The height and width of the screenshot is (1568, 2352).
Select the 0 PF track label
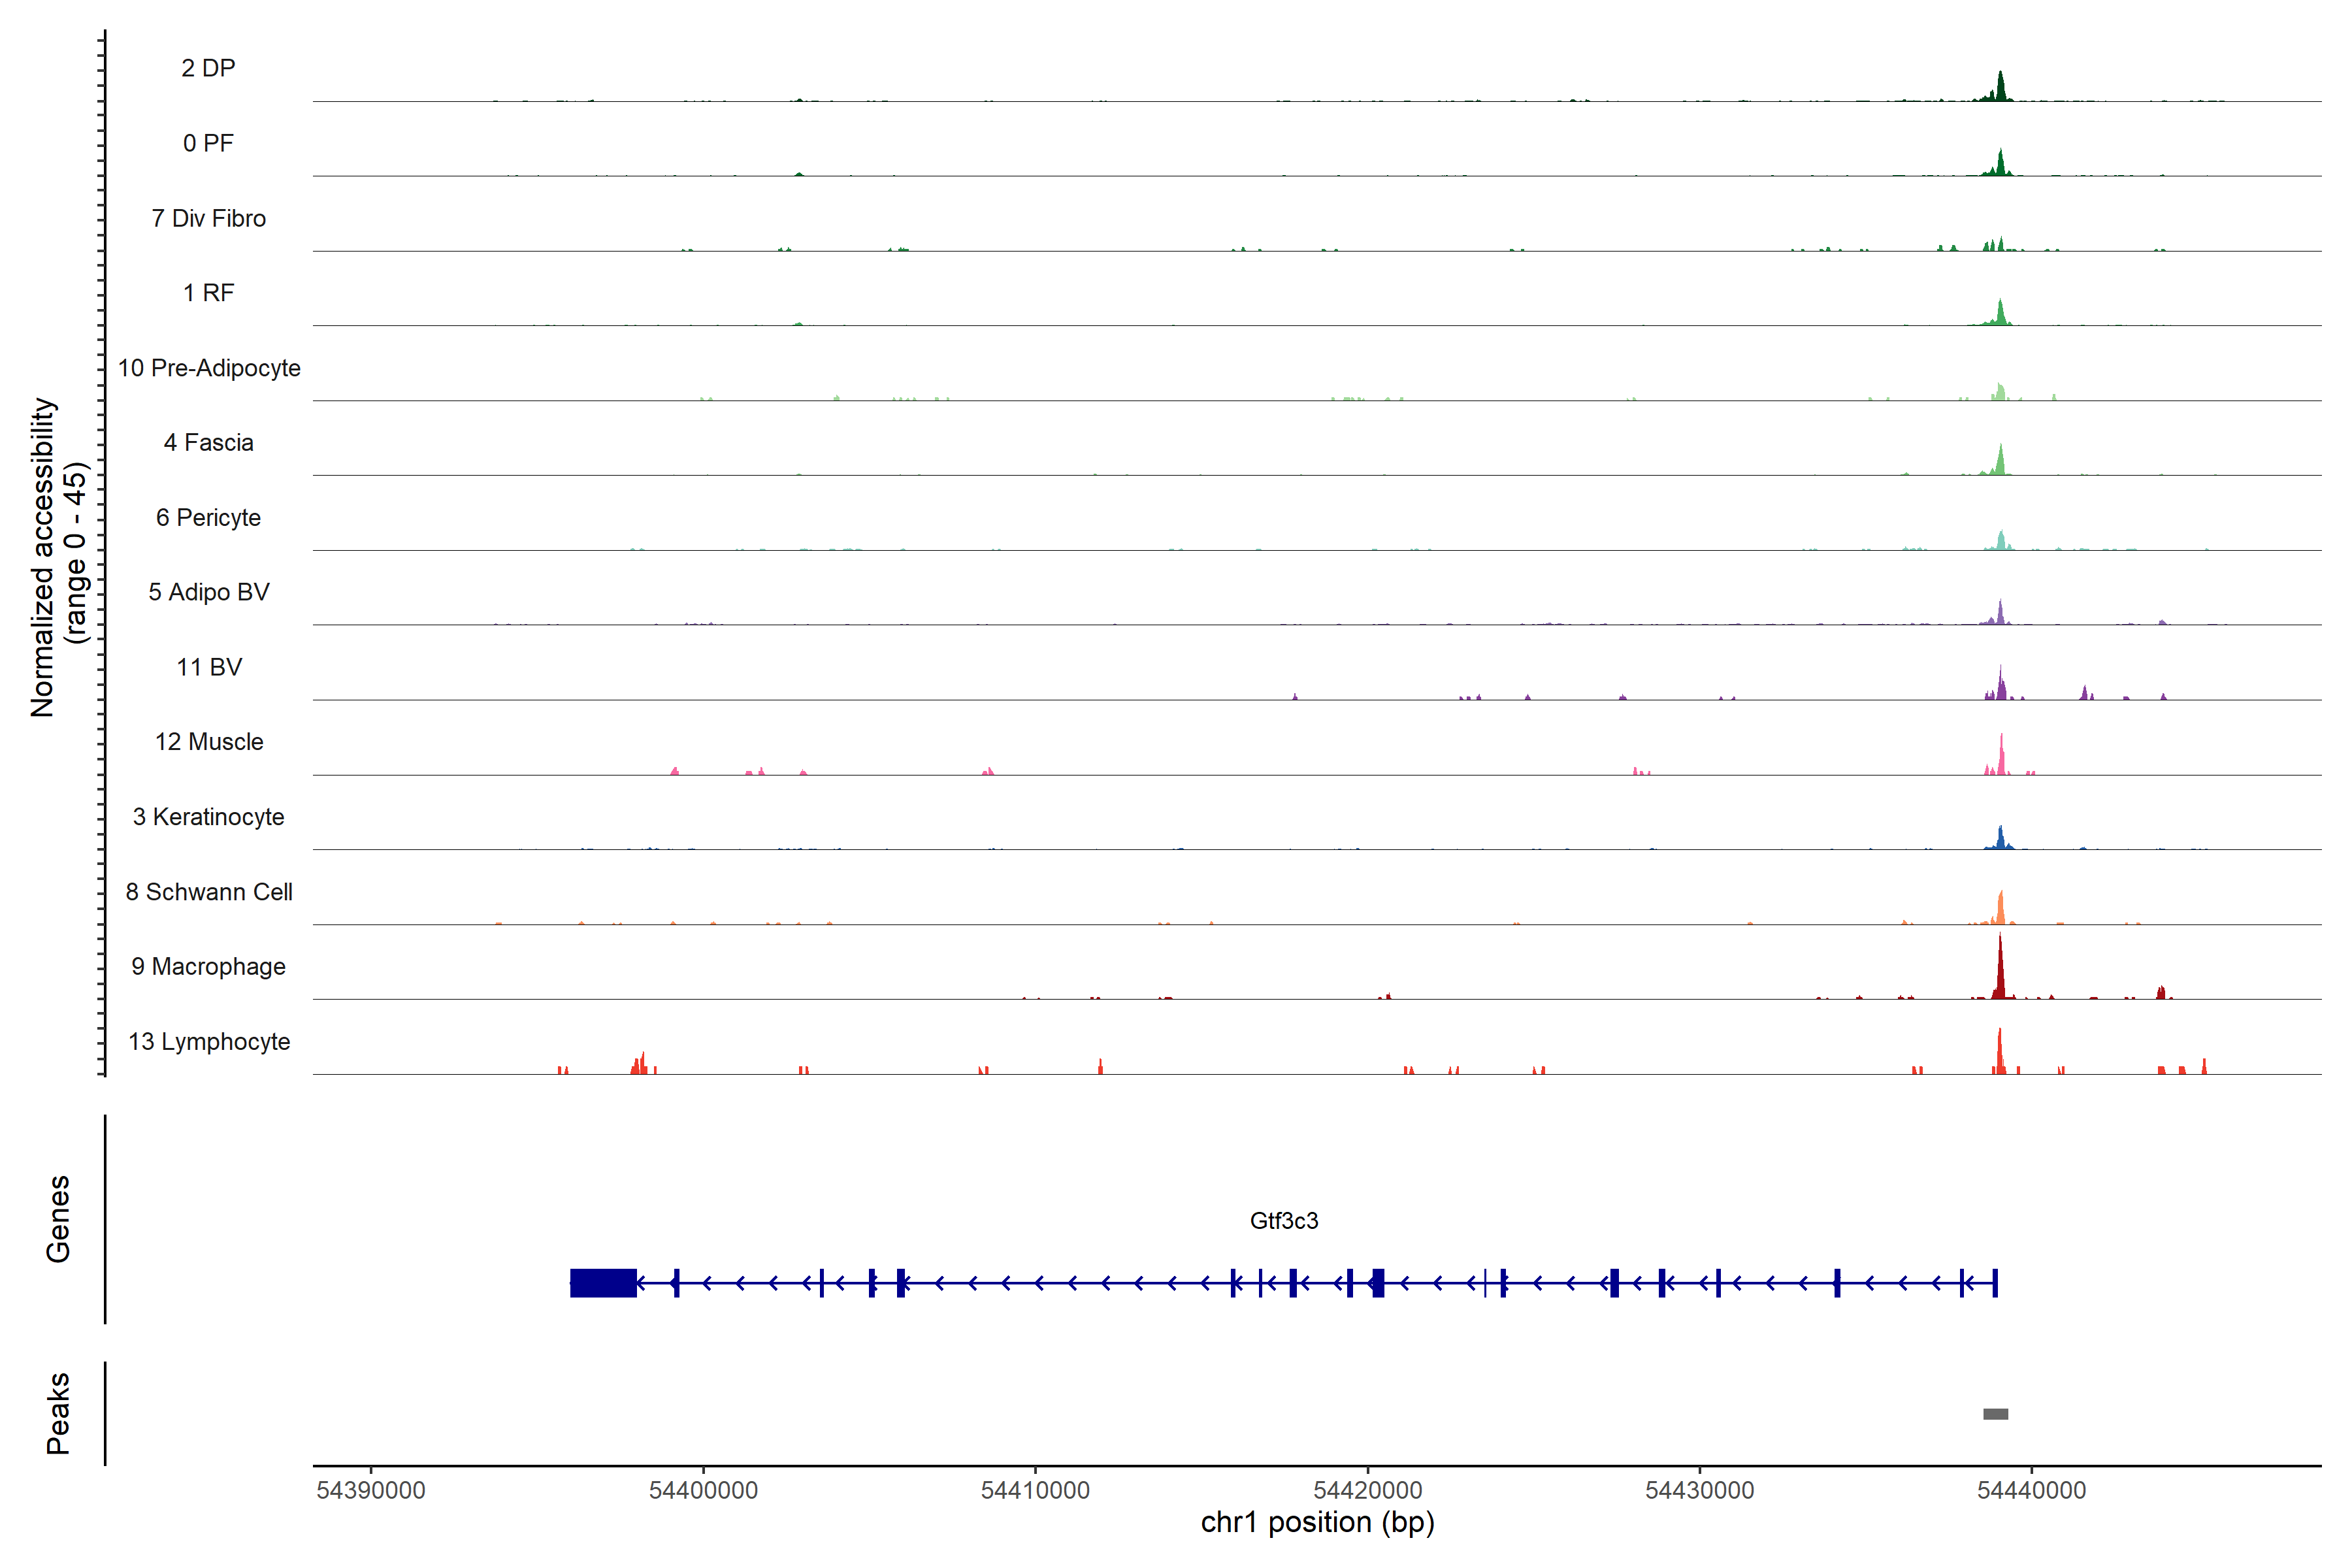pos(208,143)
